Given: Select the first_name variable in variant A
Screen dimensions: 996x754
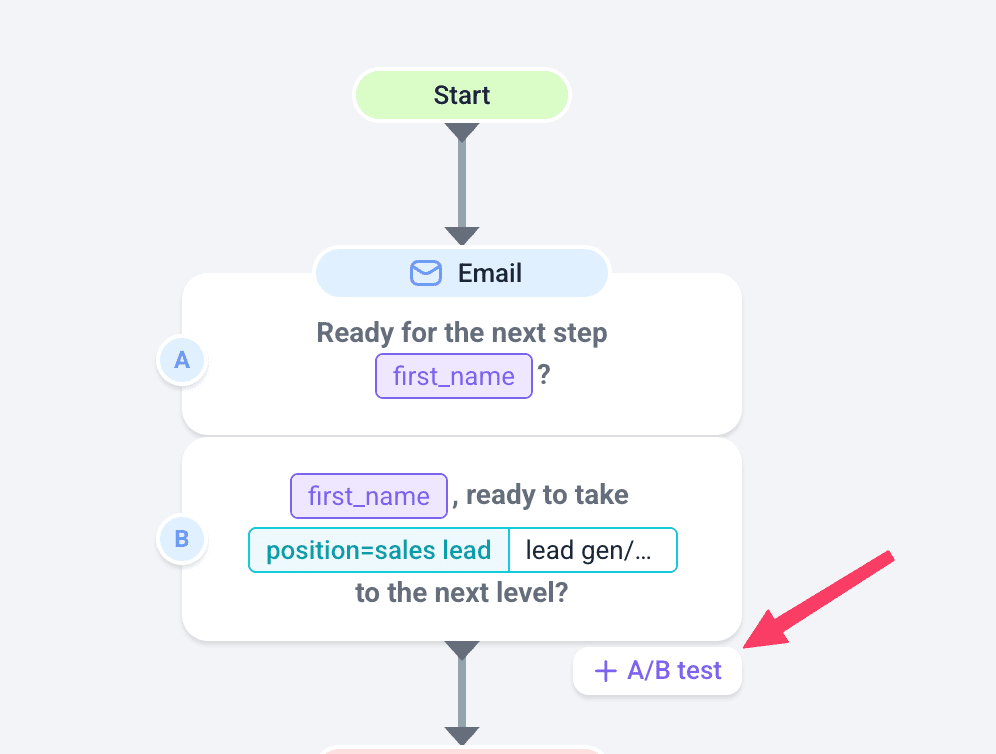Looking at the screenshot, I should (x=454, y=377).
